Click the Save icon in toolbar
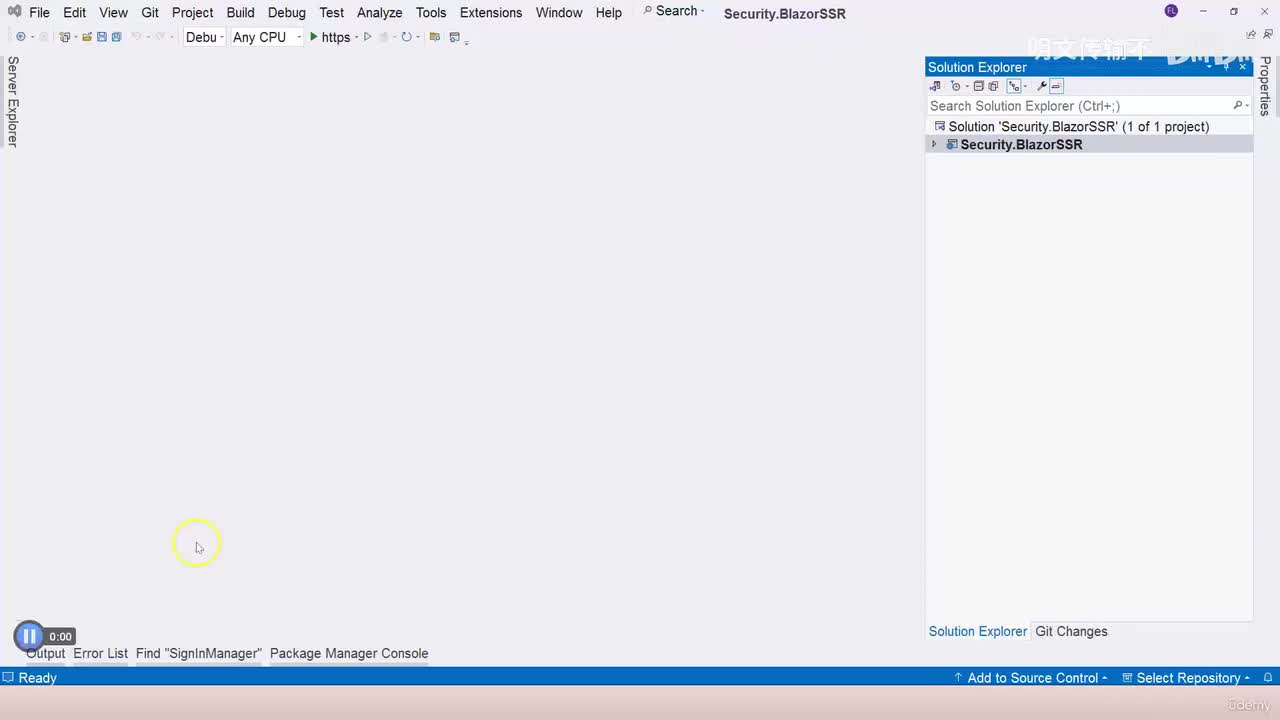1280x720 pixels. (x=102, y=37)
